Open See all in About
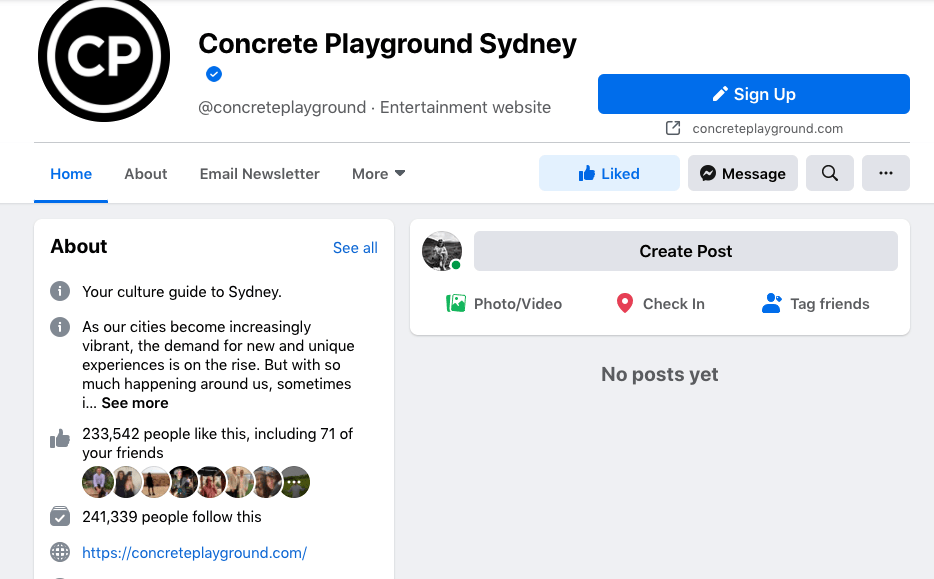Screen dimensions: 934x579 pyautogui.click(x=355, y=248)
